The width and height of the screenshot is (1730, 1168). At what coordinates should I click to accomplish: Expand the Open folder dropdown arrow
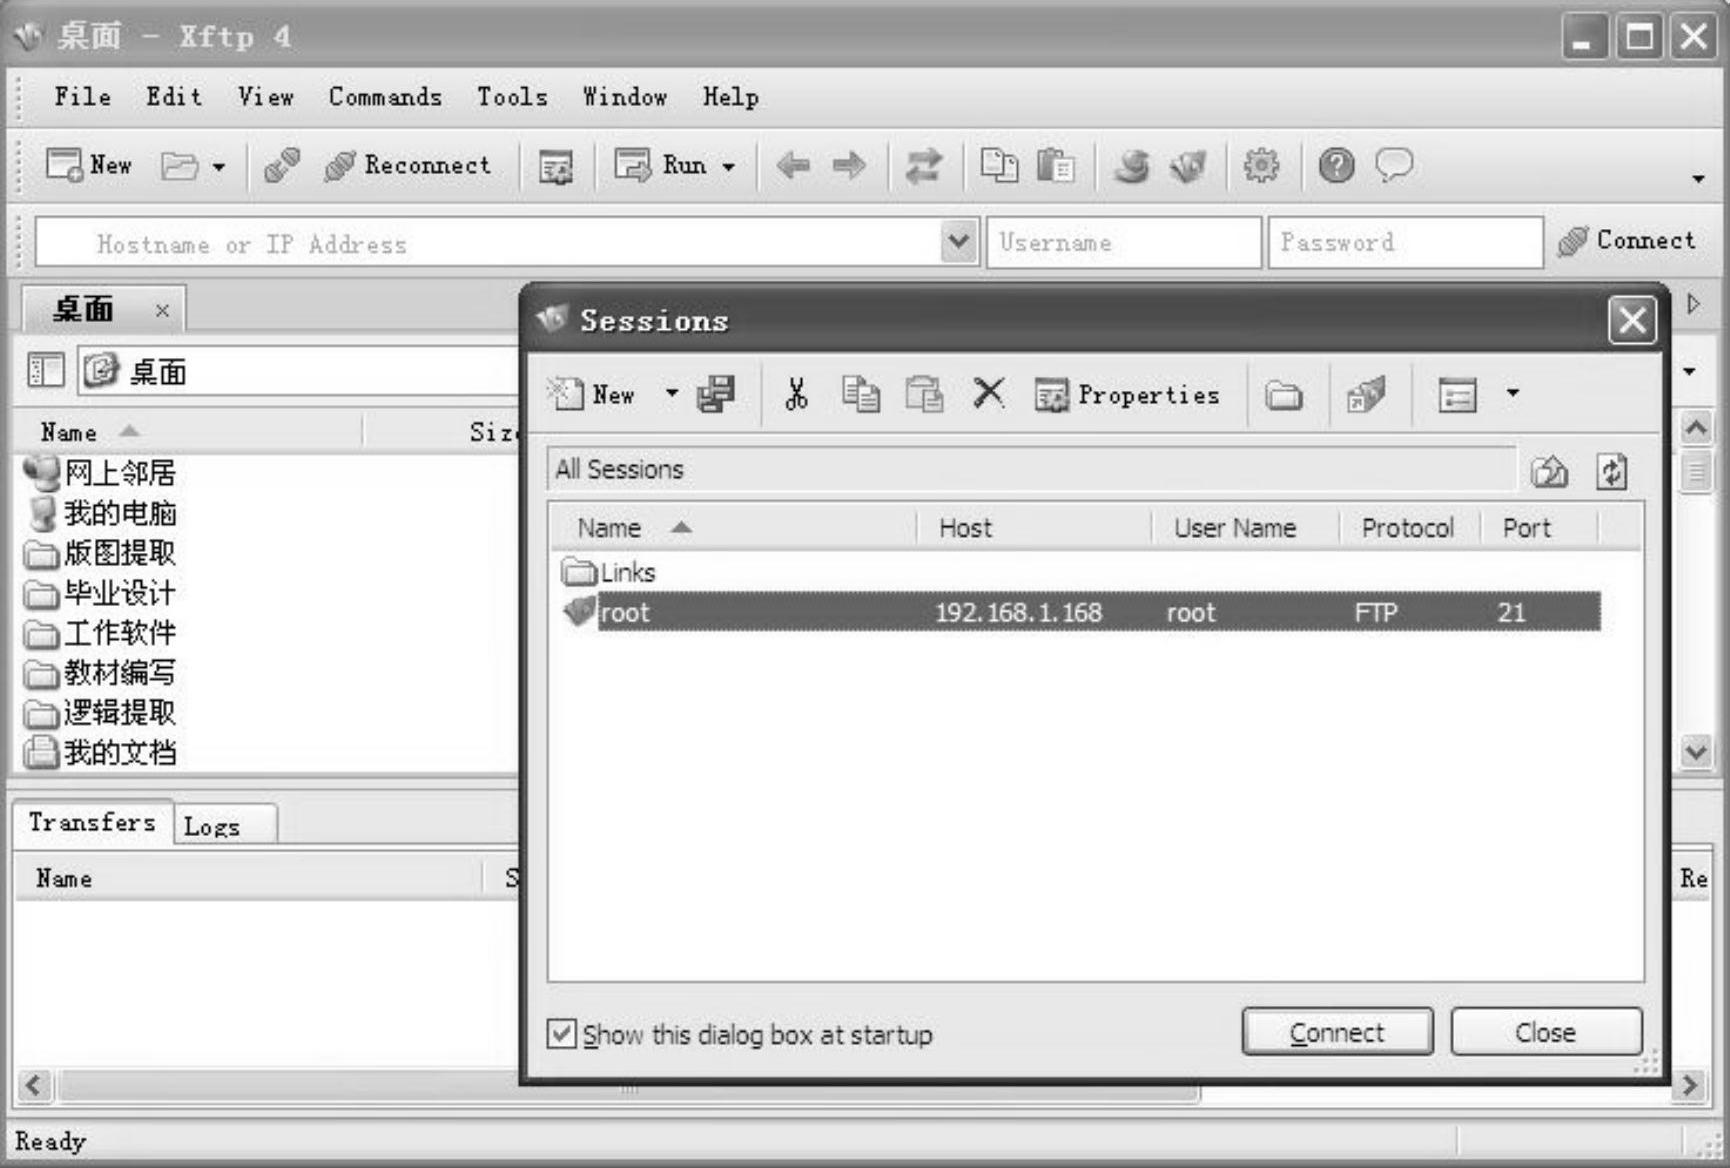(x=219, y=167)
